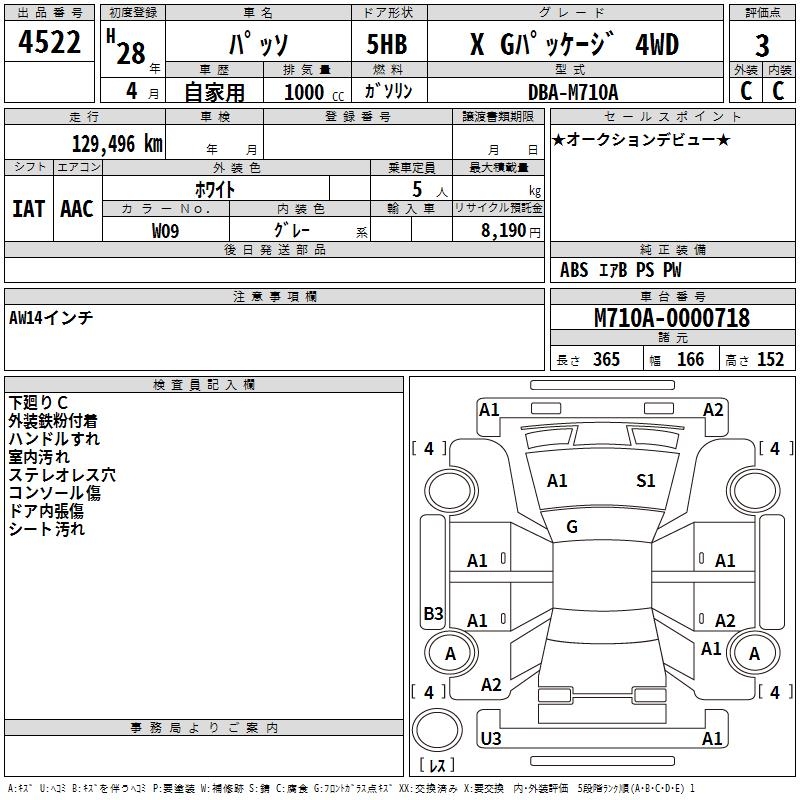The width and height of the screenshot is (800, 800).
Task: Click the sales point ★オークションデビュー★
Action: tap(641, 139)
